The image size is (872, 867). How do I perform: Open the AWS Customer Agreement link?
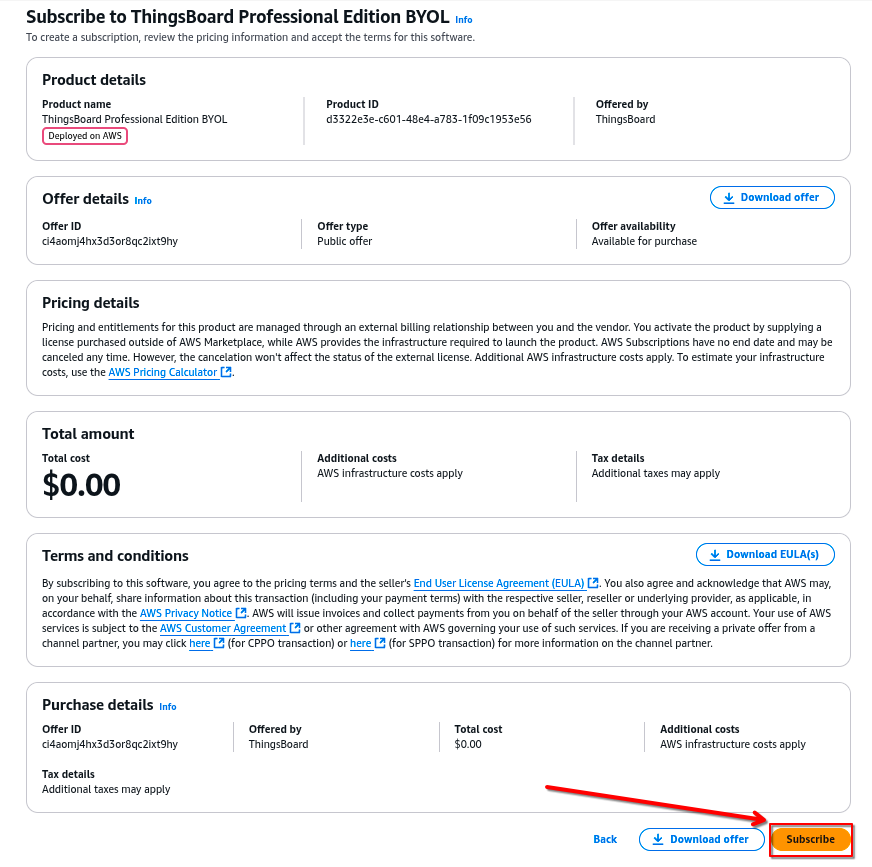223,628
